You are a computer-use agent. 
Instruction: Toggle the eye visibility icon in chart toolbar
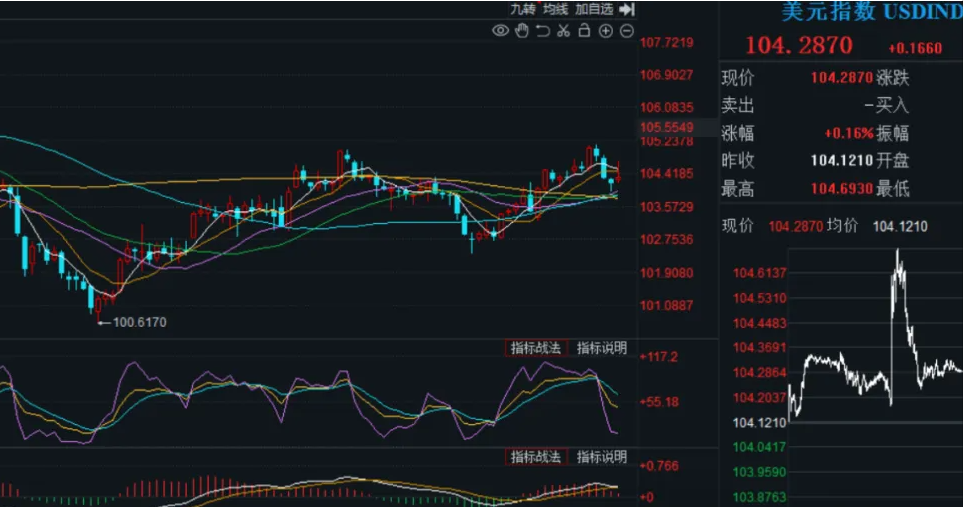tap(501, 31)
